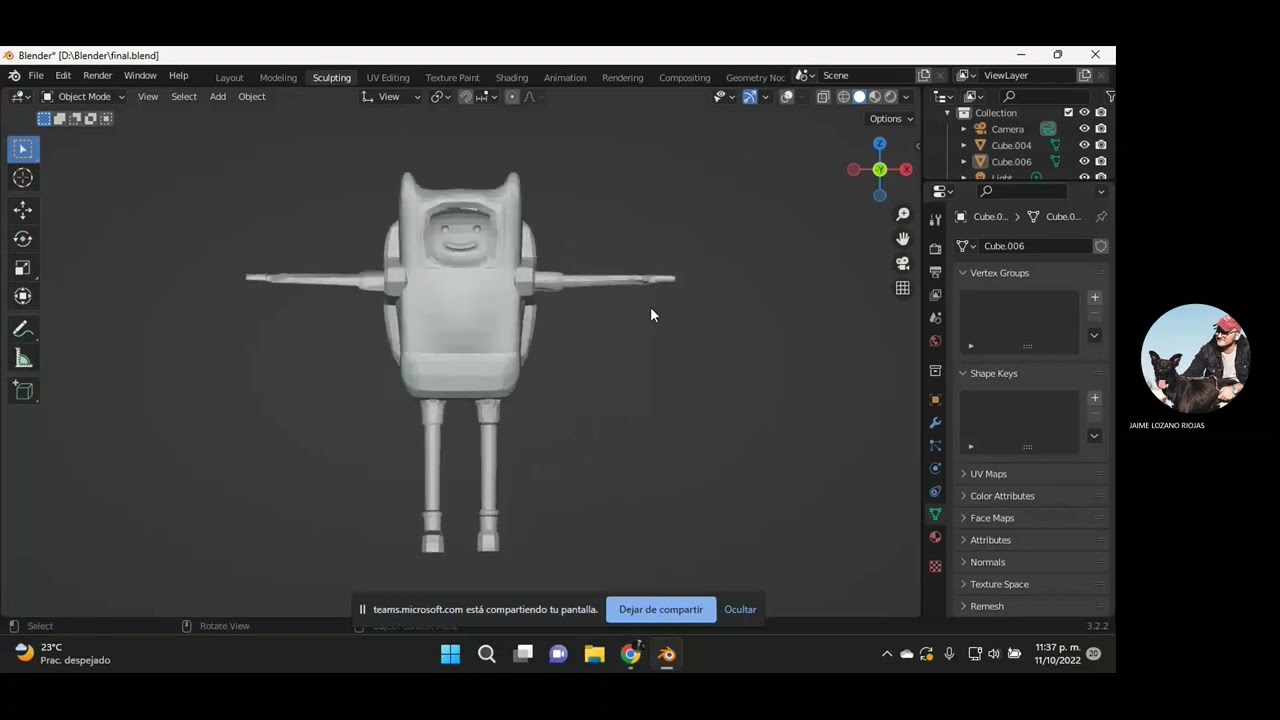The height and width of the screenshot is (720, 1280).
Task: Open the viewport Options dropdown
Action: (891, 119)
